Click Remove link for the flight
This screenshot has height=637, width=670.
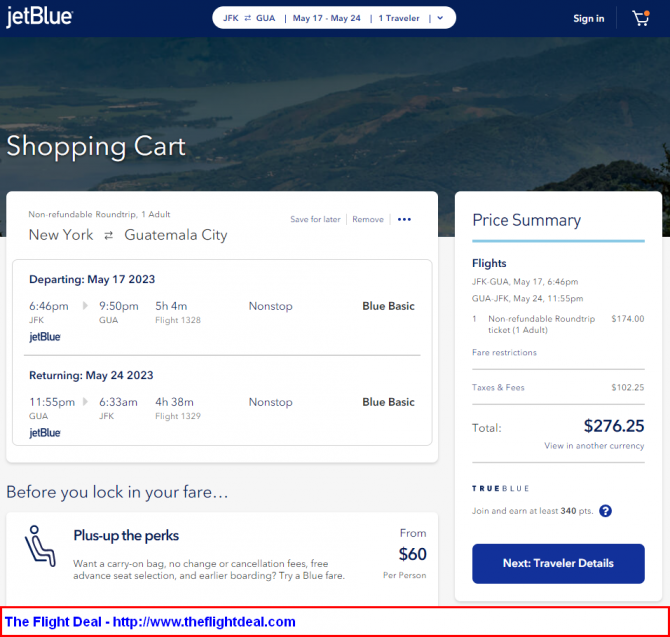tap(368, 220)
